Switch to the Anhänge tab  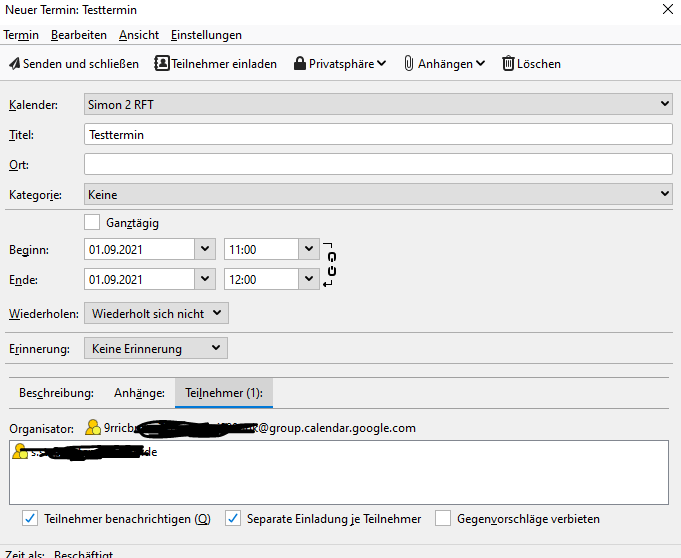click(139, 393)
